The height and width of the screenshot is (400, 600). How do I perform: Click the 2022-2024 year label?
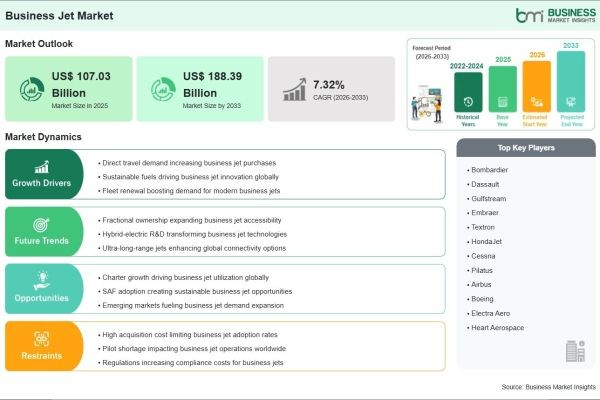(x=466, y=66)
